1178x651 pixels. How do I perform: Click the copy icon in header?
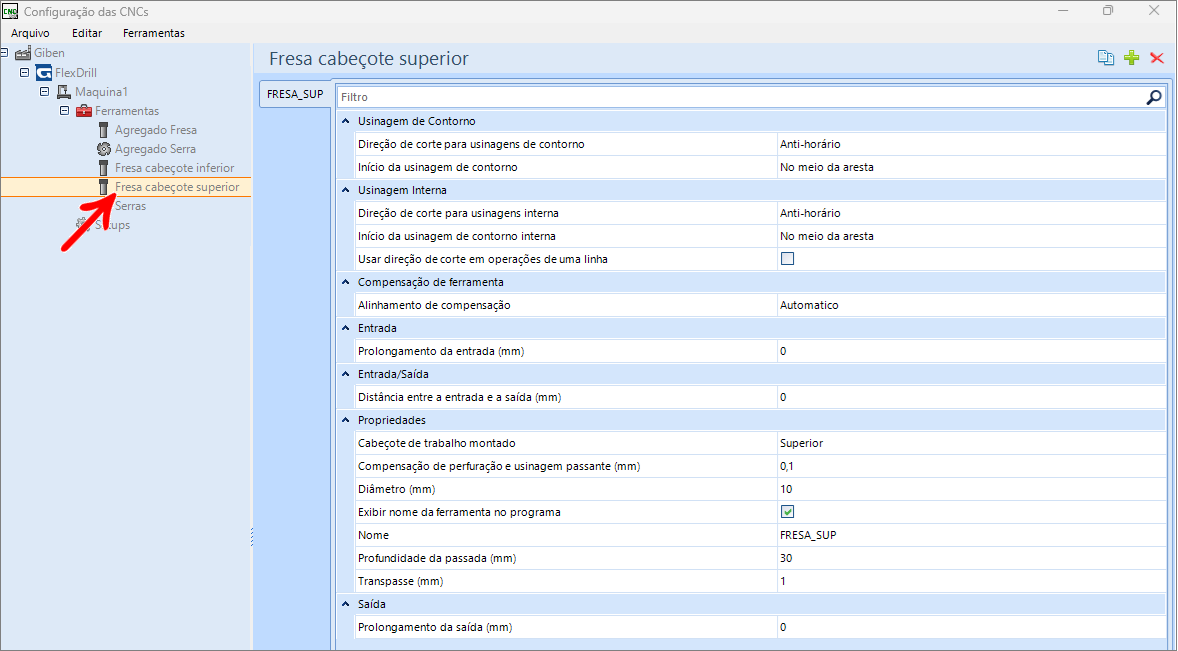point(1105,58)
